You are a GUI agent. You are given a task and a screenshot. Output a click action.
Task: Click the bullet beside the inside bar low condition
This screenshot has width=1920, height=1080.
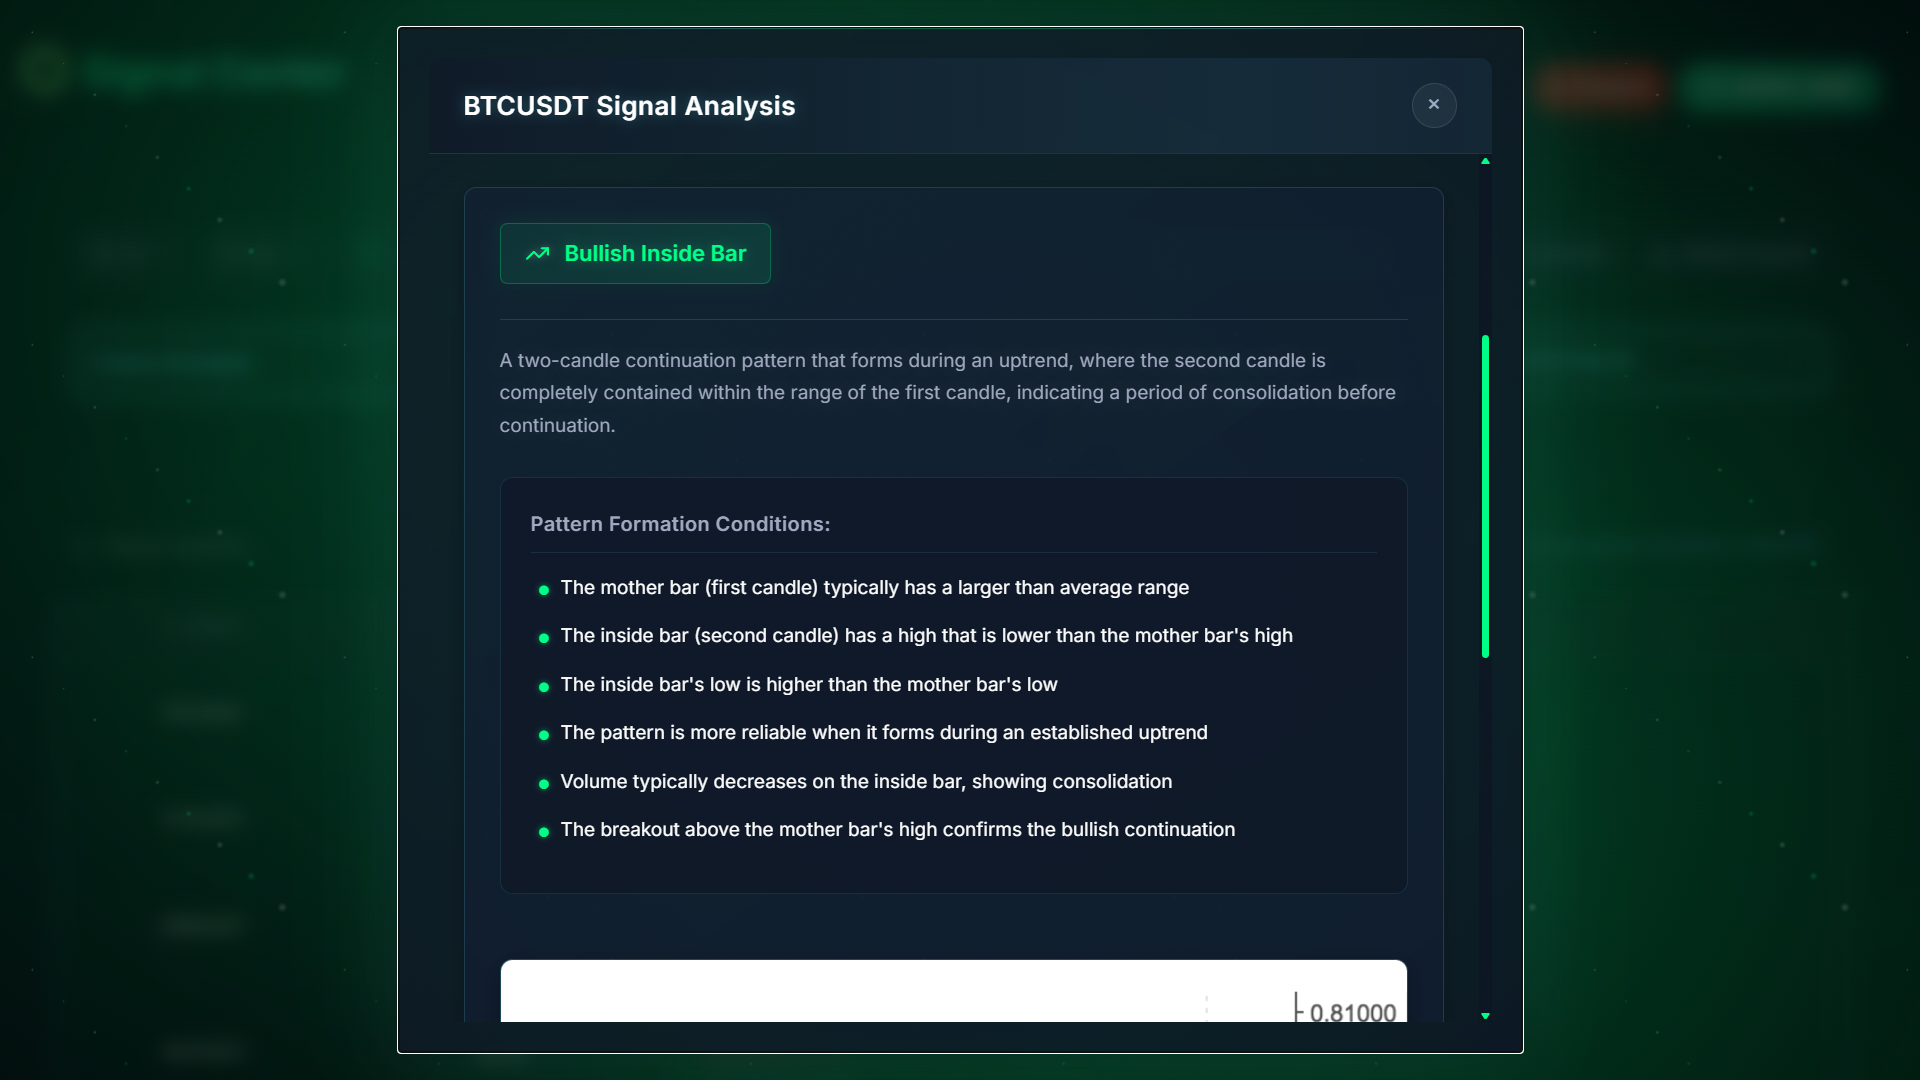pyautogui.click(x=544, y=687)
